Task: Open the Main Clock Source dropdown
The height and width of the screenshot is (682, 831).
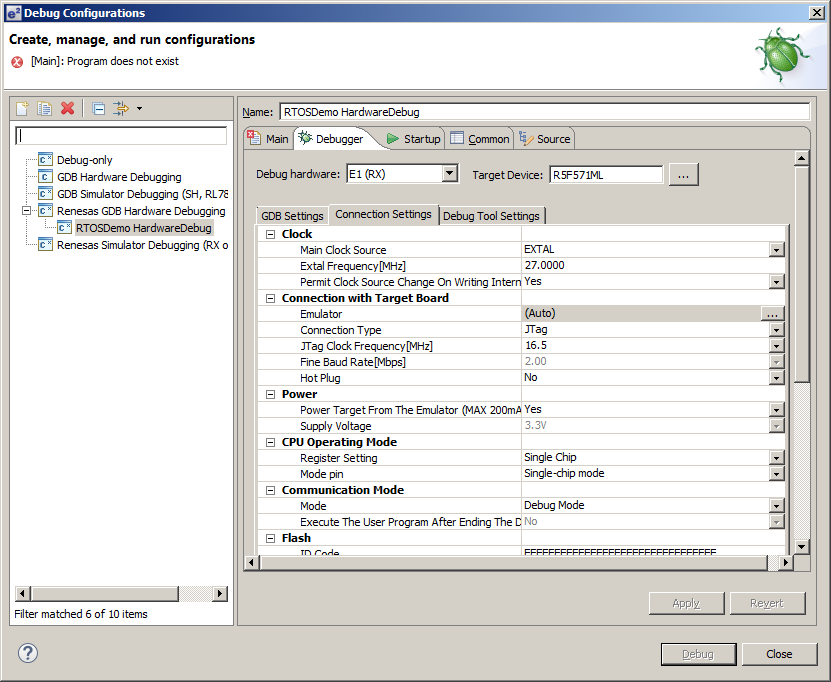Action: pos(776,250)
